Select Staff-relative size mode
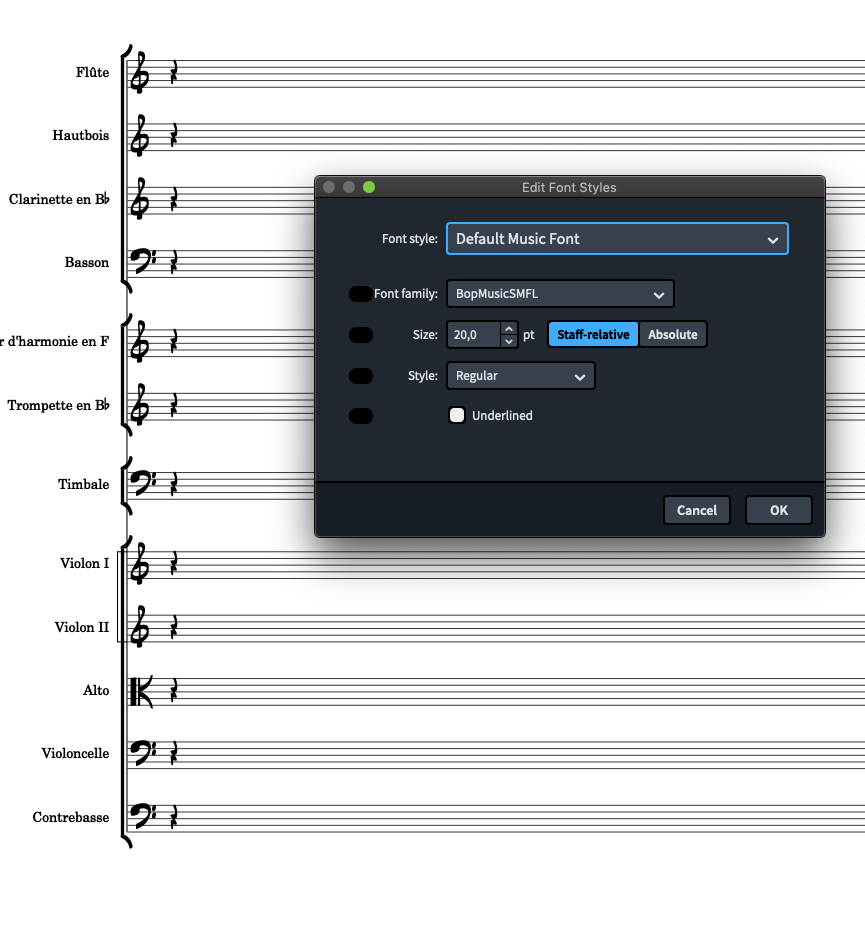The width and height of the screenshot is (865, 932). 593,334
